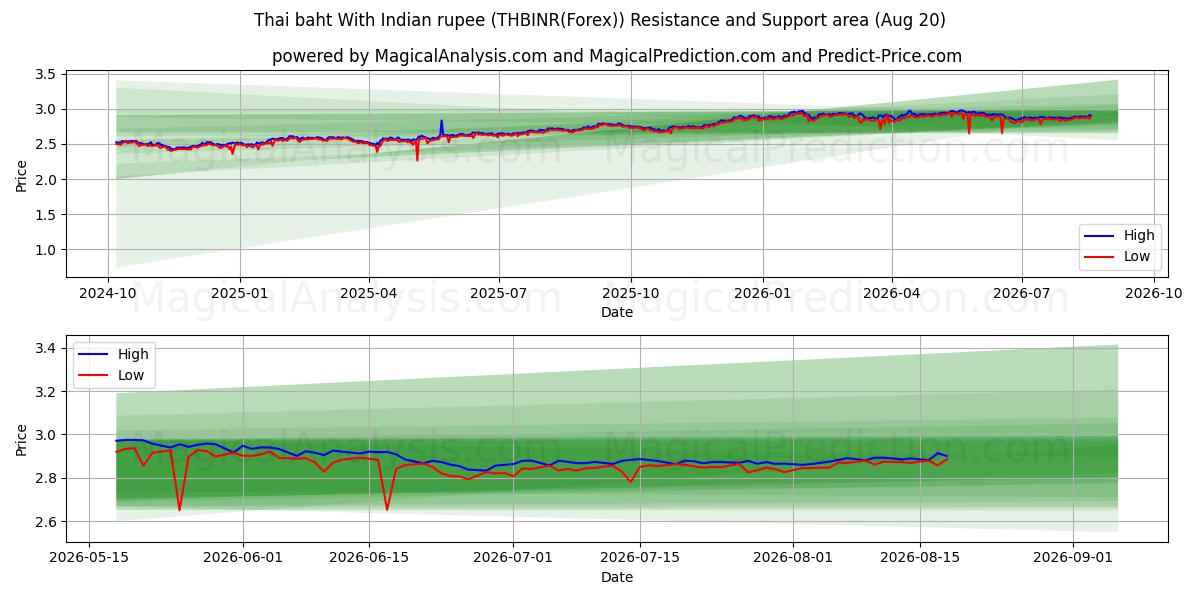
Task: Click the '2026-01' tick label on the top chart
Action: pyautogui.click(x=763, y=293)
